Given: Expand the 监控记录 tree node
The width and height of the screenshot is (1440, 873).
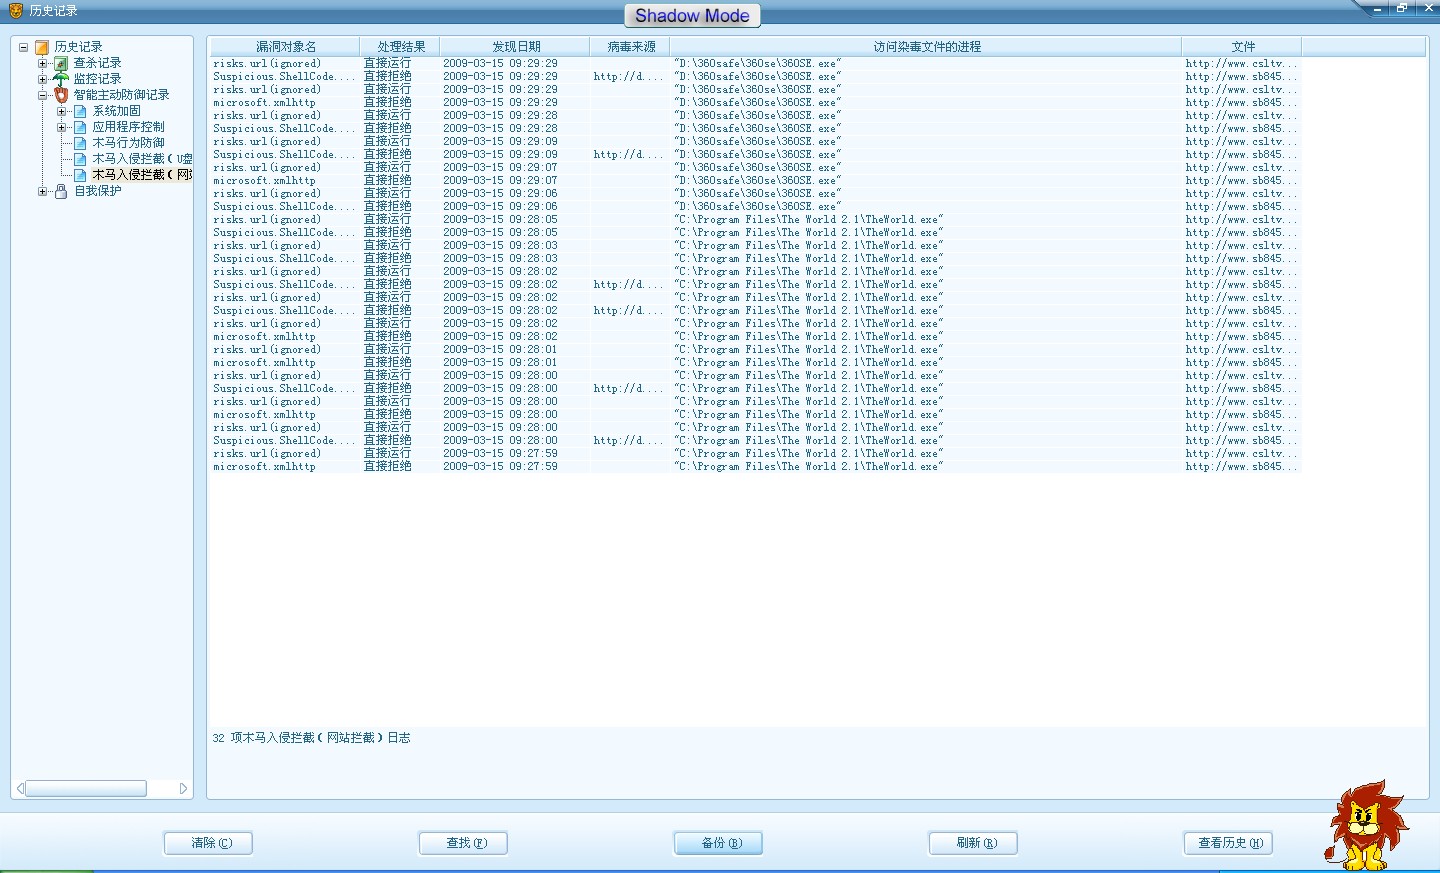Looking at the screenshot, I should click(42, 79).
